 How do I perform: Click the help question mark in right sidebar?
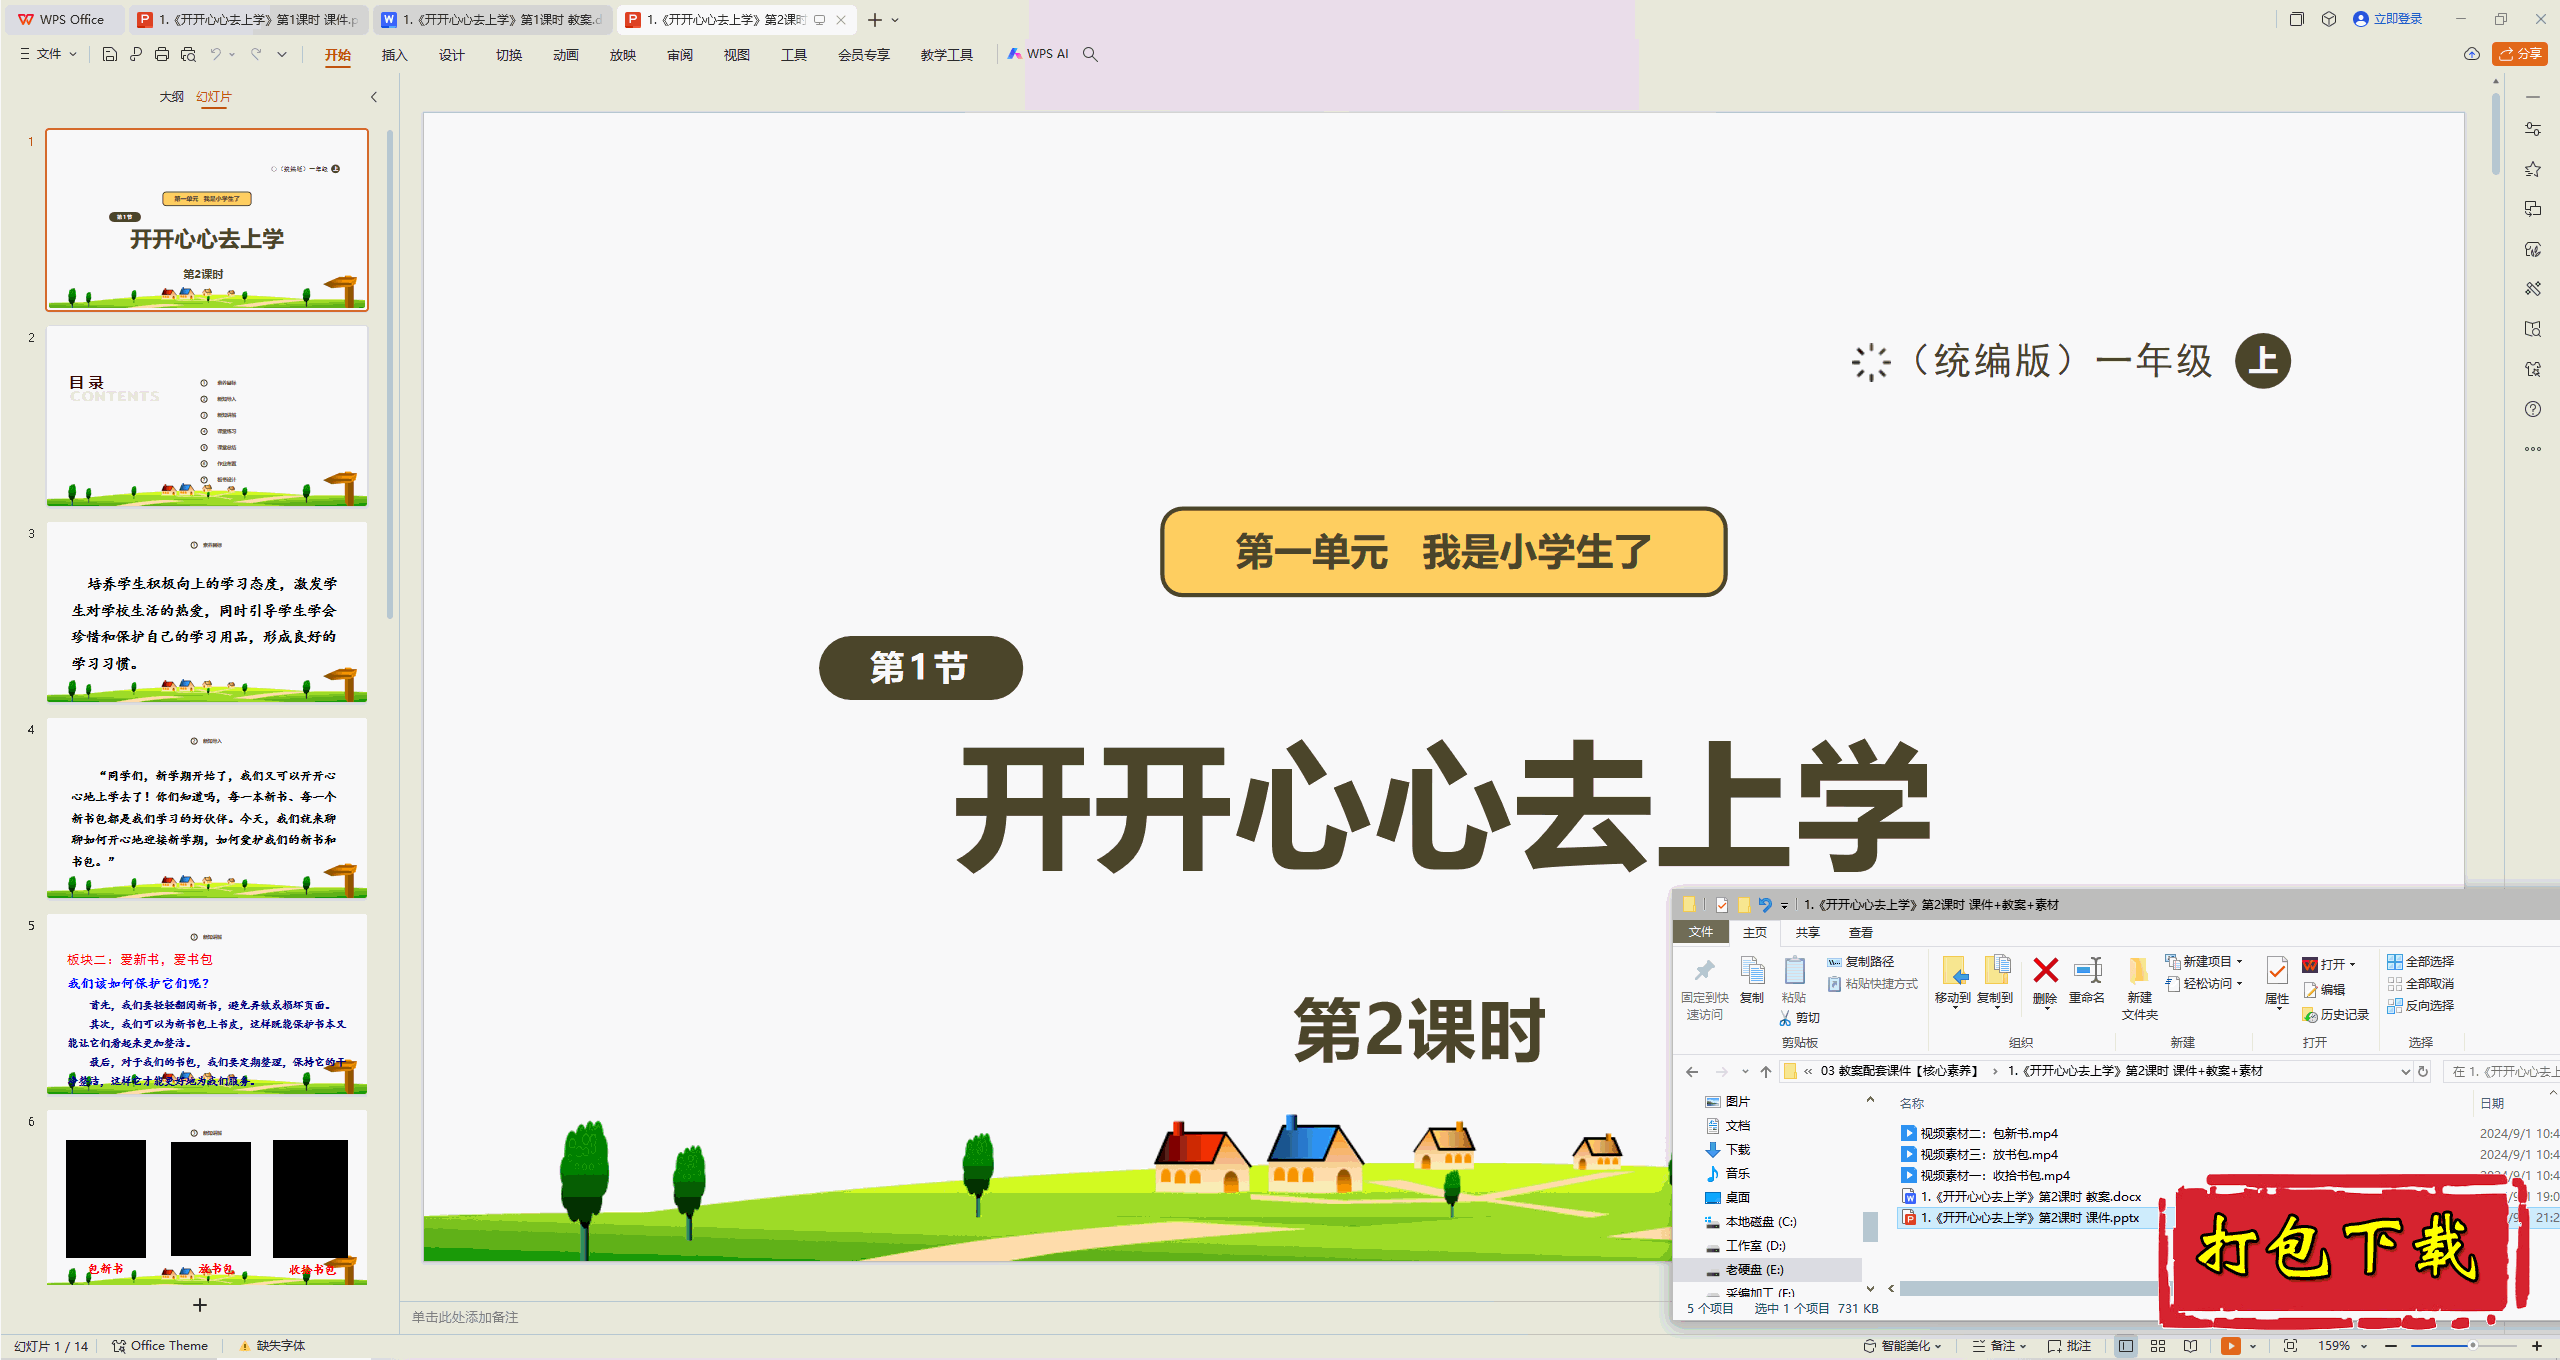click(2532, 409)
